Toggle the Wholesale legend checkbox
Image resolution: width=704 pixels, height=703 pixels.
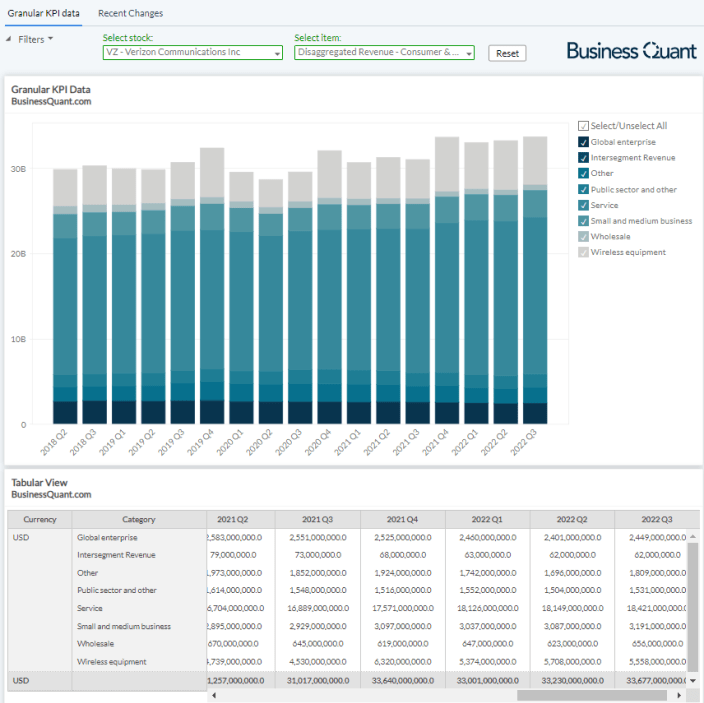584,236
